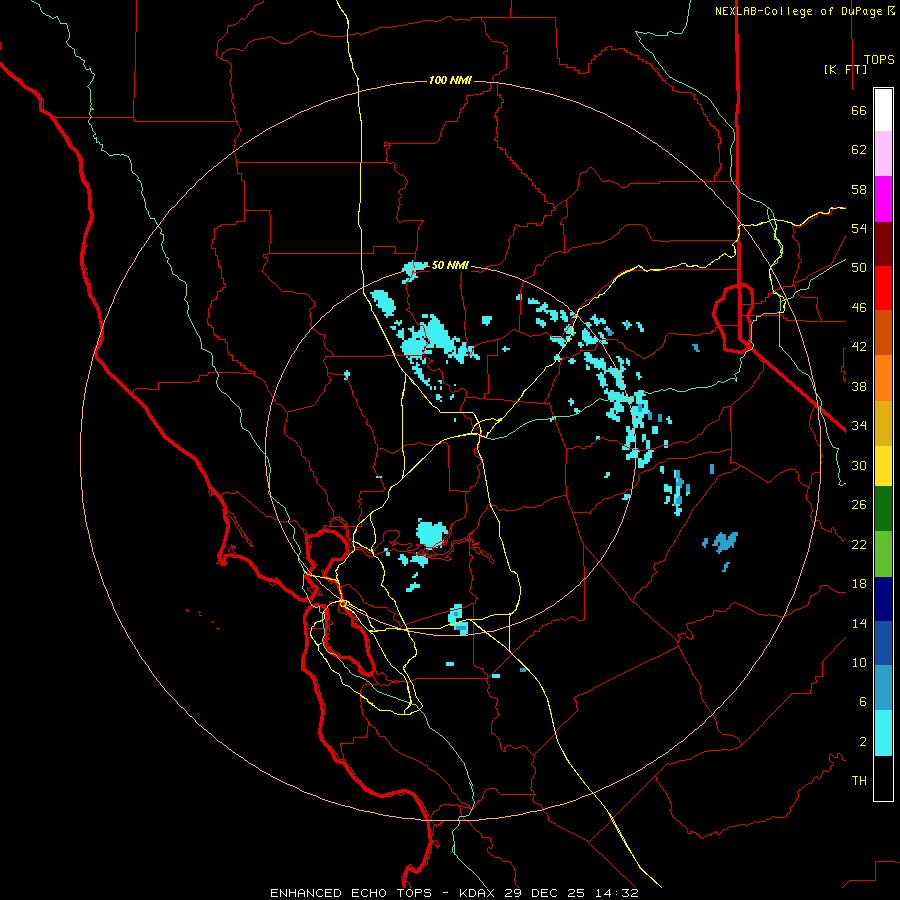Click the cyan 10 kft legend swatch
Image resolution: width=900 pixels, height=900 pixels.
(883, 733)
